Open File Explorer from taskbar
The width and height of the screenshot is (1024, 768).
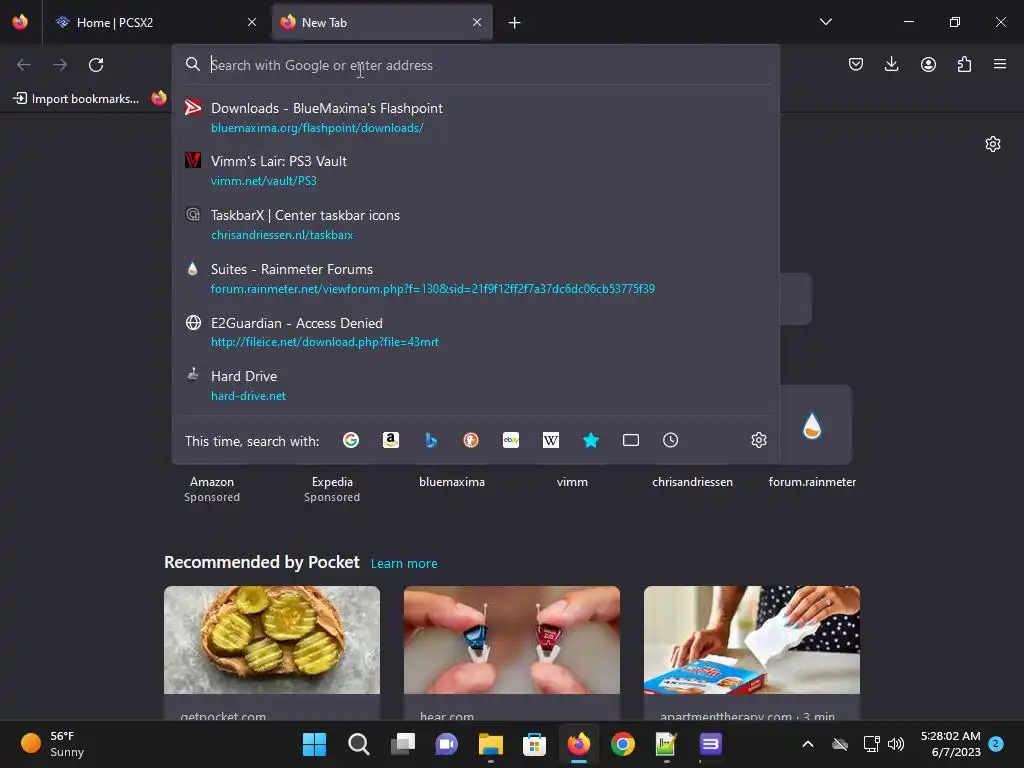[490, 744]
